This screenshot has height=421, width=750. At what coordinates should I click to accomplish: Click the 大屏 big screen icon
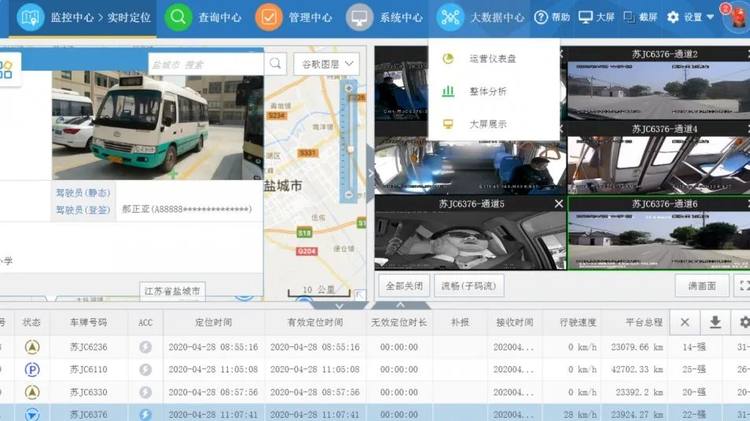click(x=585, y=17)
